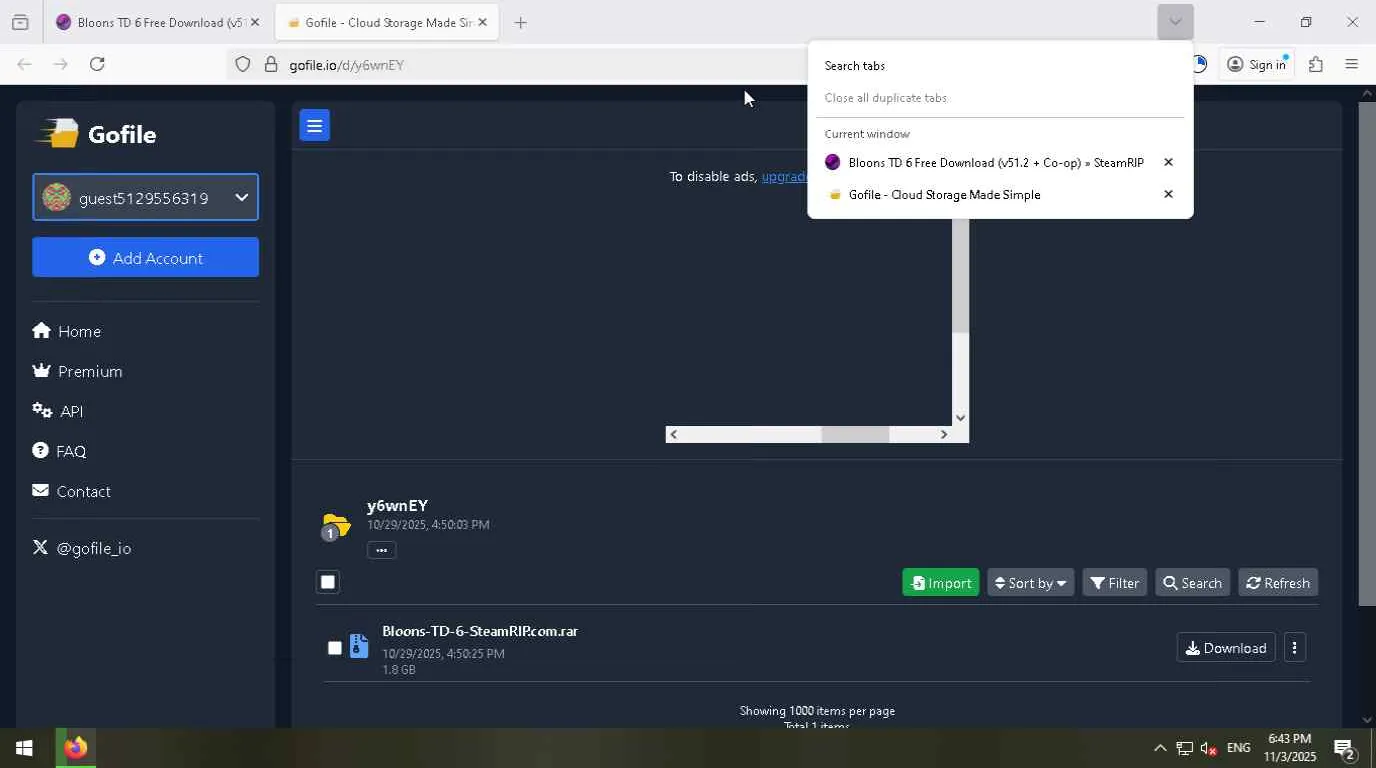Image resolution: width=1376 pixels, height=768 pixels.
Task: Open tracking protection shield panel
Action: (242, 65)
